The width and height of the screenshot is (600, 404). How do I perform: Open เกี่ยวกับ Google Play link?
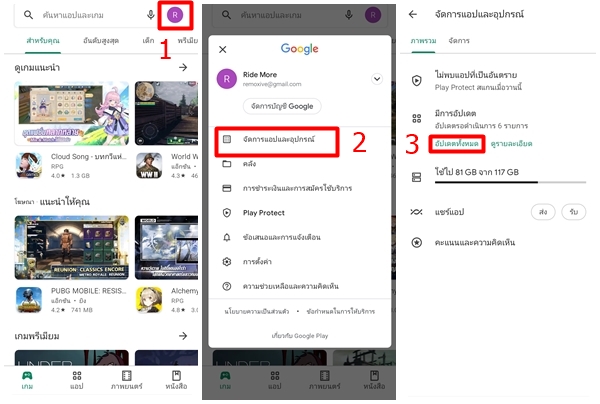[x=300, y=336]
